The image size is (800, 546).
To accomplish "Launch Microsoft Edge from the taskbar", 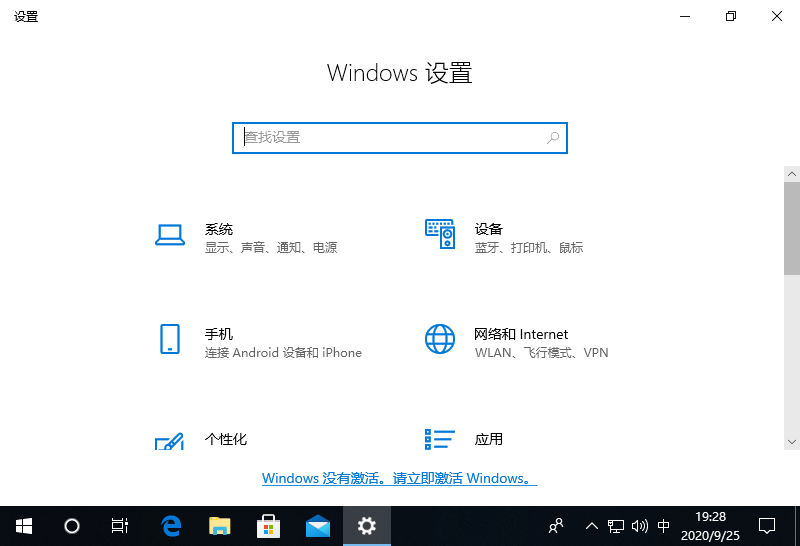I will [171, 526].
